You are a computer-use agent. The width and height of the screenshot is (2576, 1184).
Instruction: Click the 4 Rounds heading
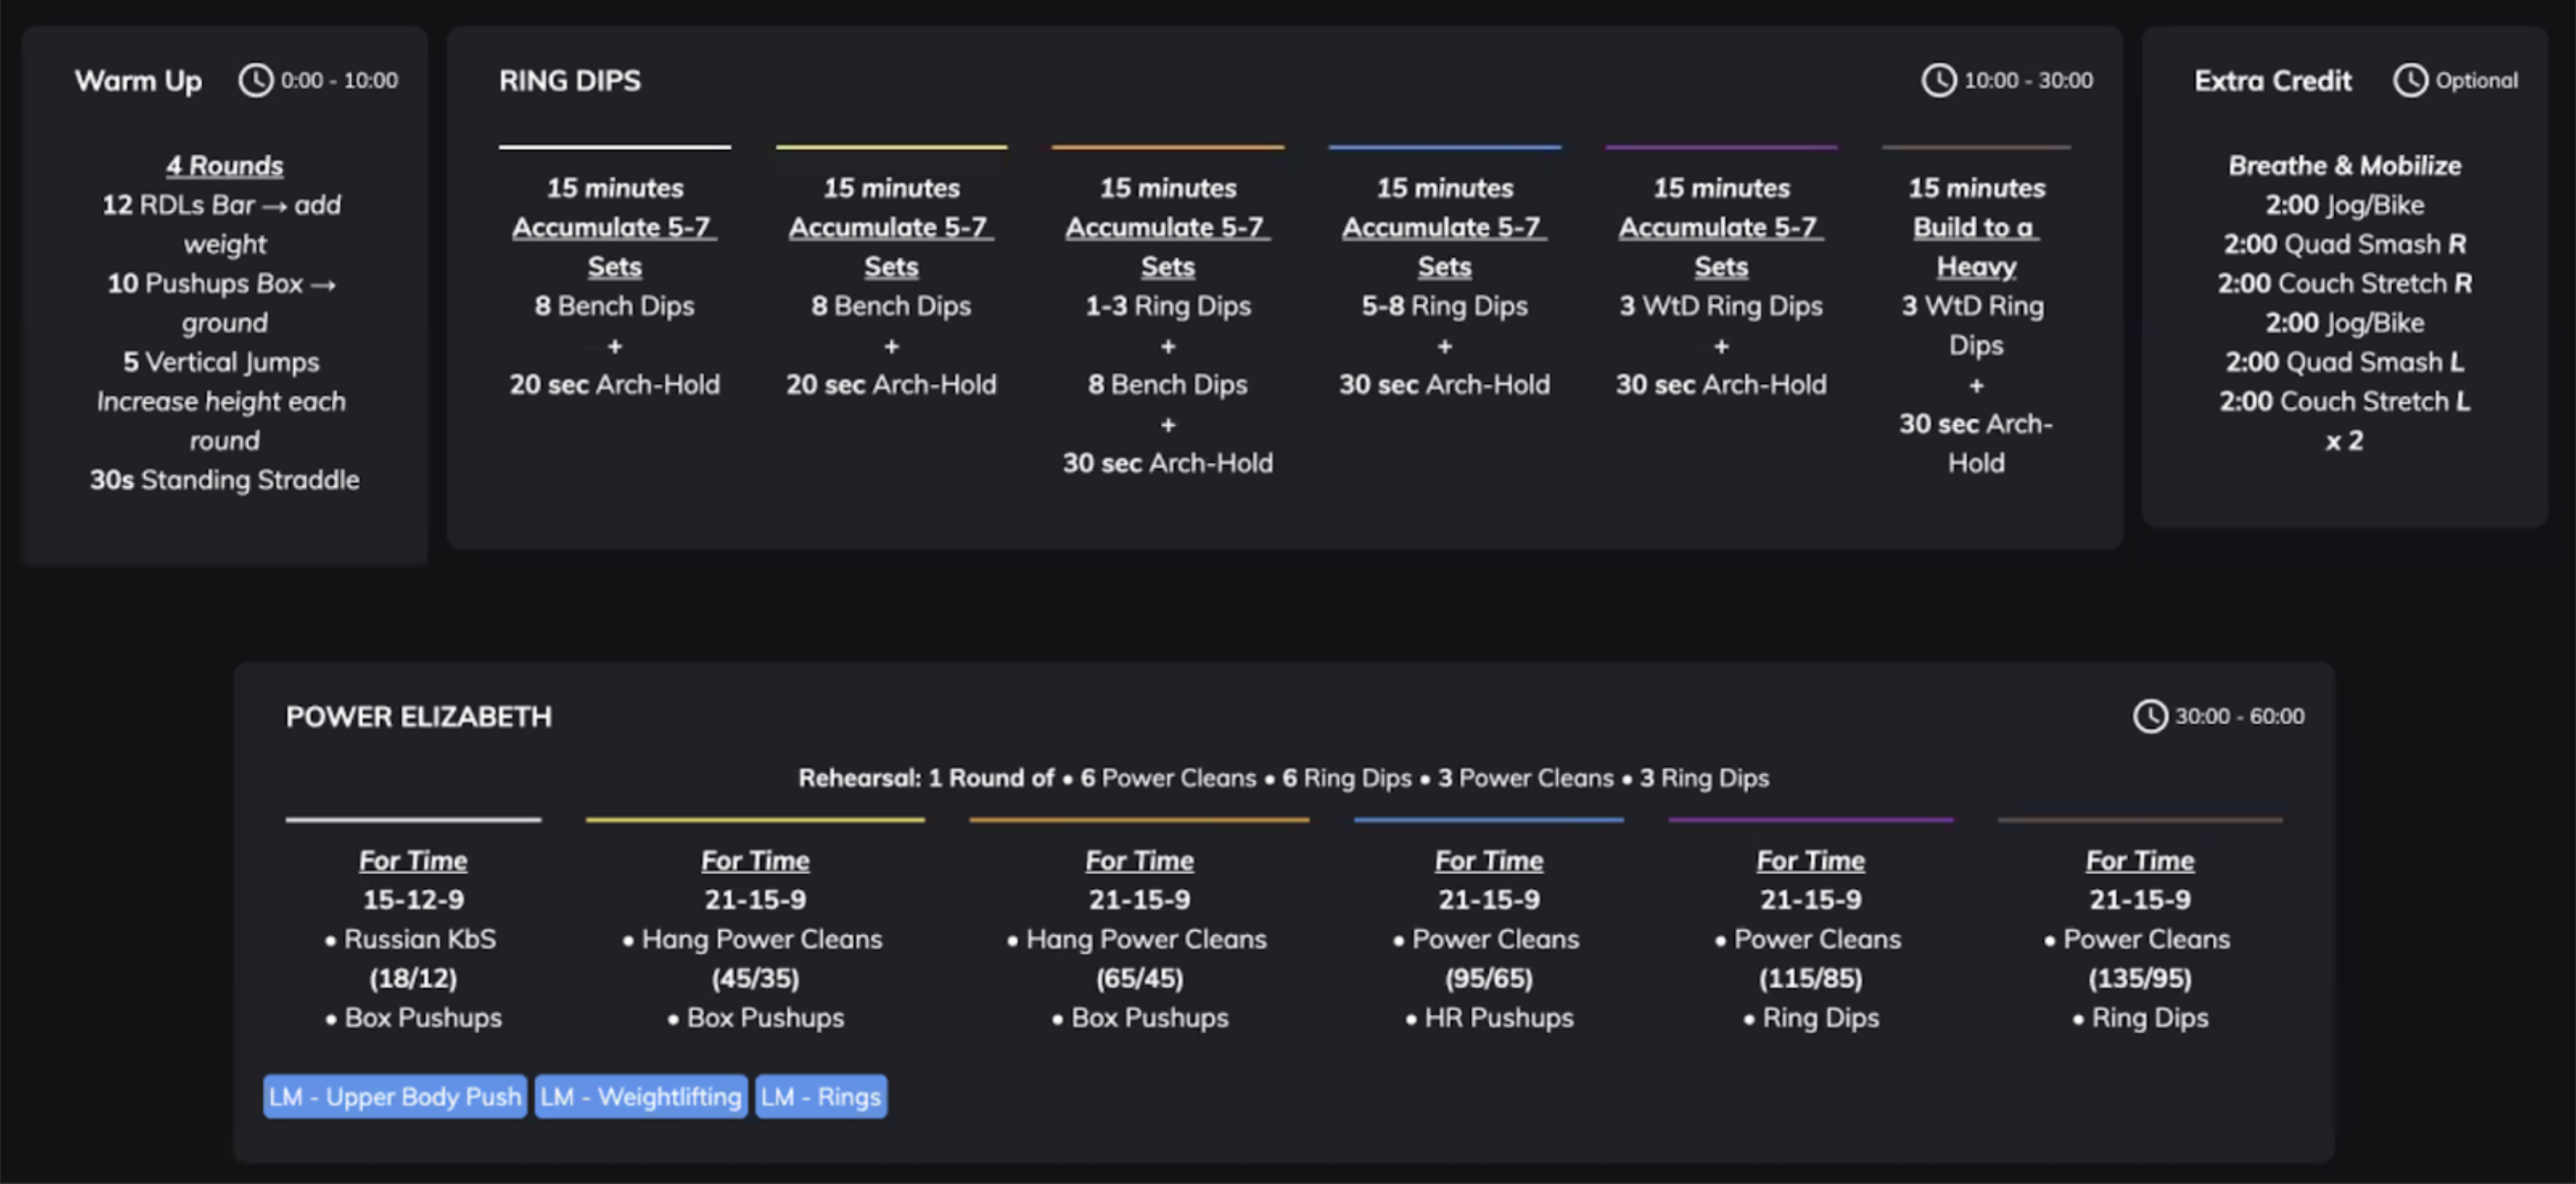point(225,165)
